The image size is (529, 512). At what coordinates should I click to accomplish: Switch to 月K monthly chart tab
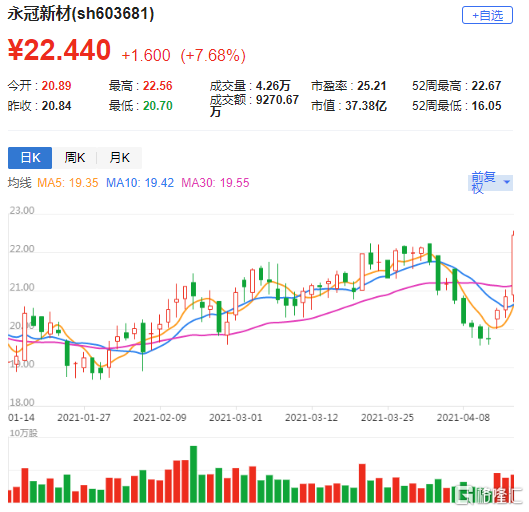point(119,158)
